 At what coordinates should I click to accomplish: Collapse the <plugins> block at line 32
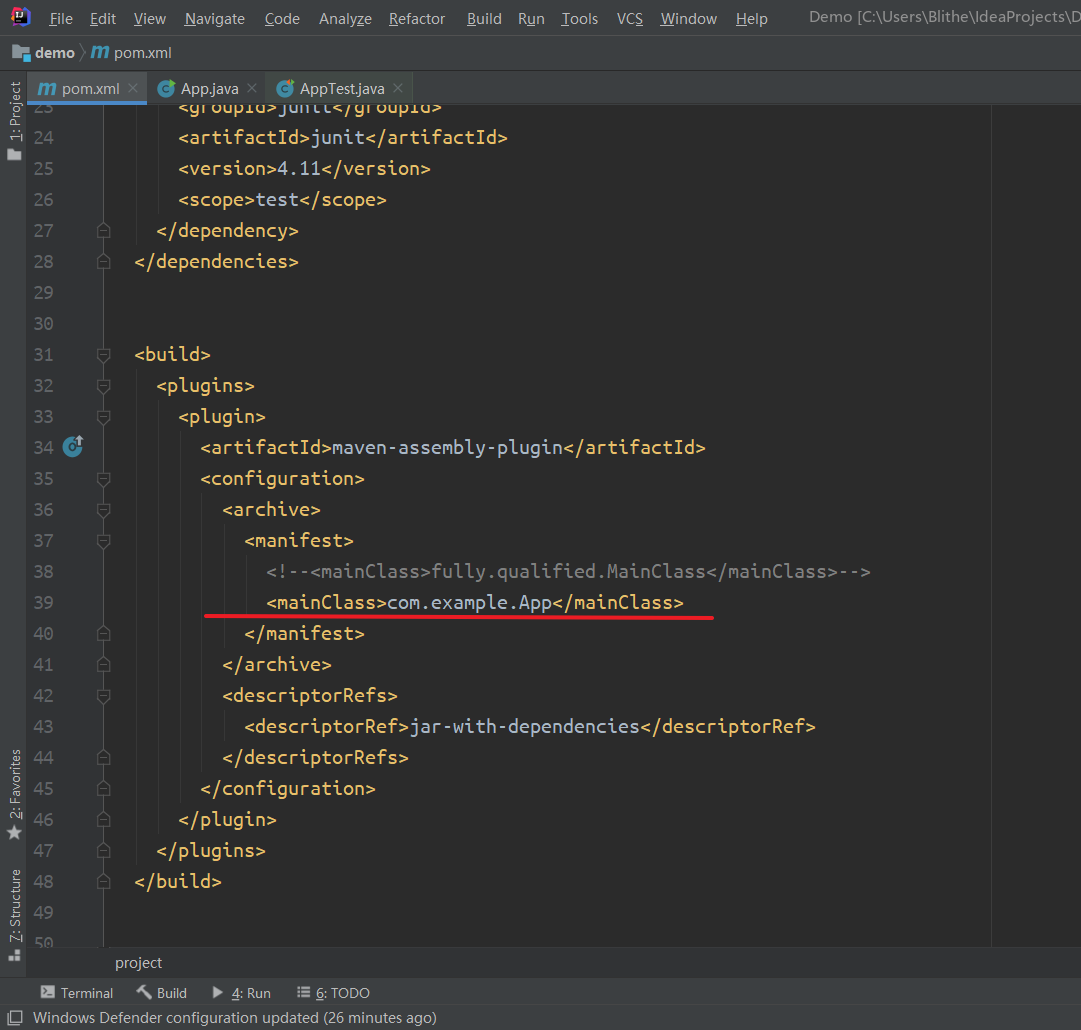[103, 385]
